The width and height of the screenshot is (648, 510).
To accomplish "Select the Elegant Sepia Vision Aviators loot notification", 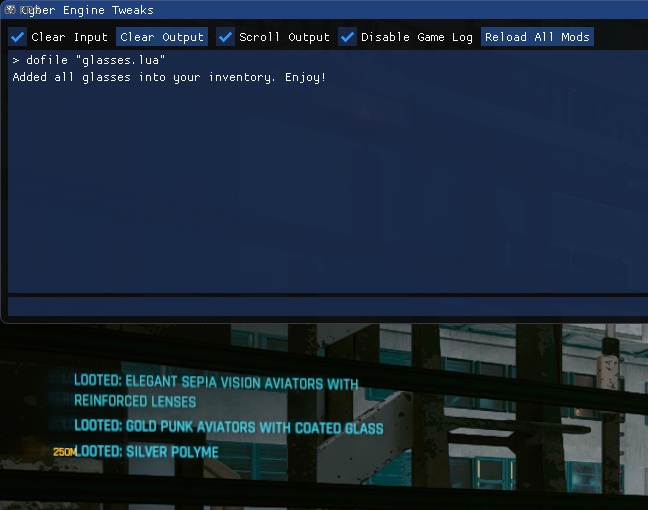I will click(215, 383).
